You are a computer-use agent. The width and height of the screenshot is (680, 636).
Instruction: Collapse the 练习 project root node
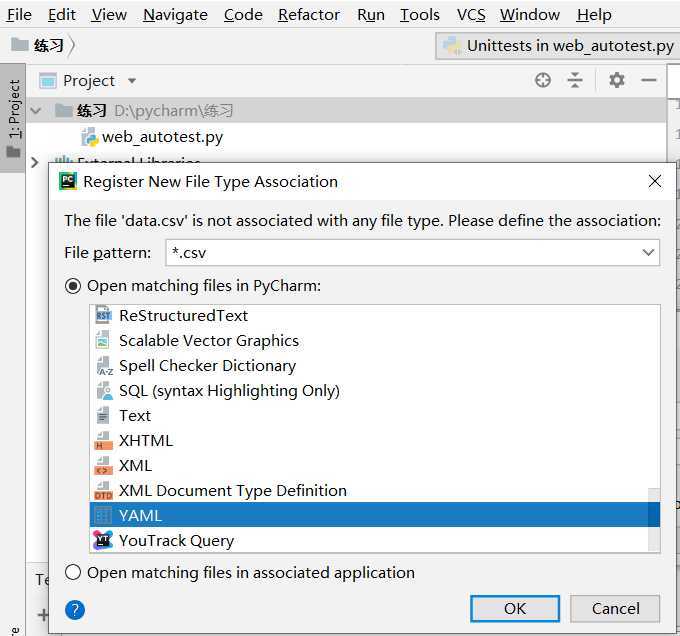click(36, 111)
